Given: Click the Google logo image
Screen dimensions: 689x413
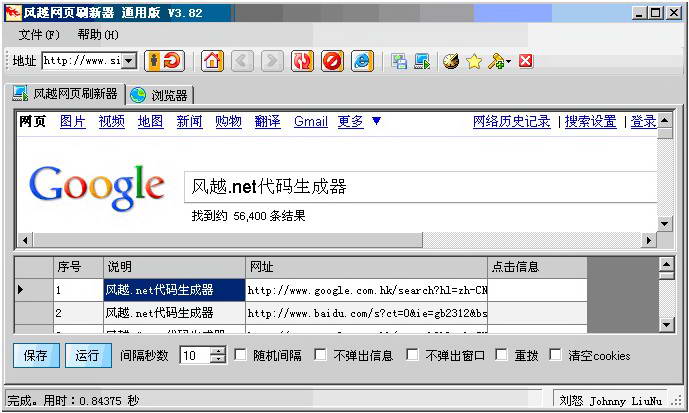Looking at the screenshot, I should point(97,188).
